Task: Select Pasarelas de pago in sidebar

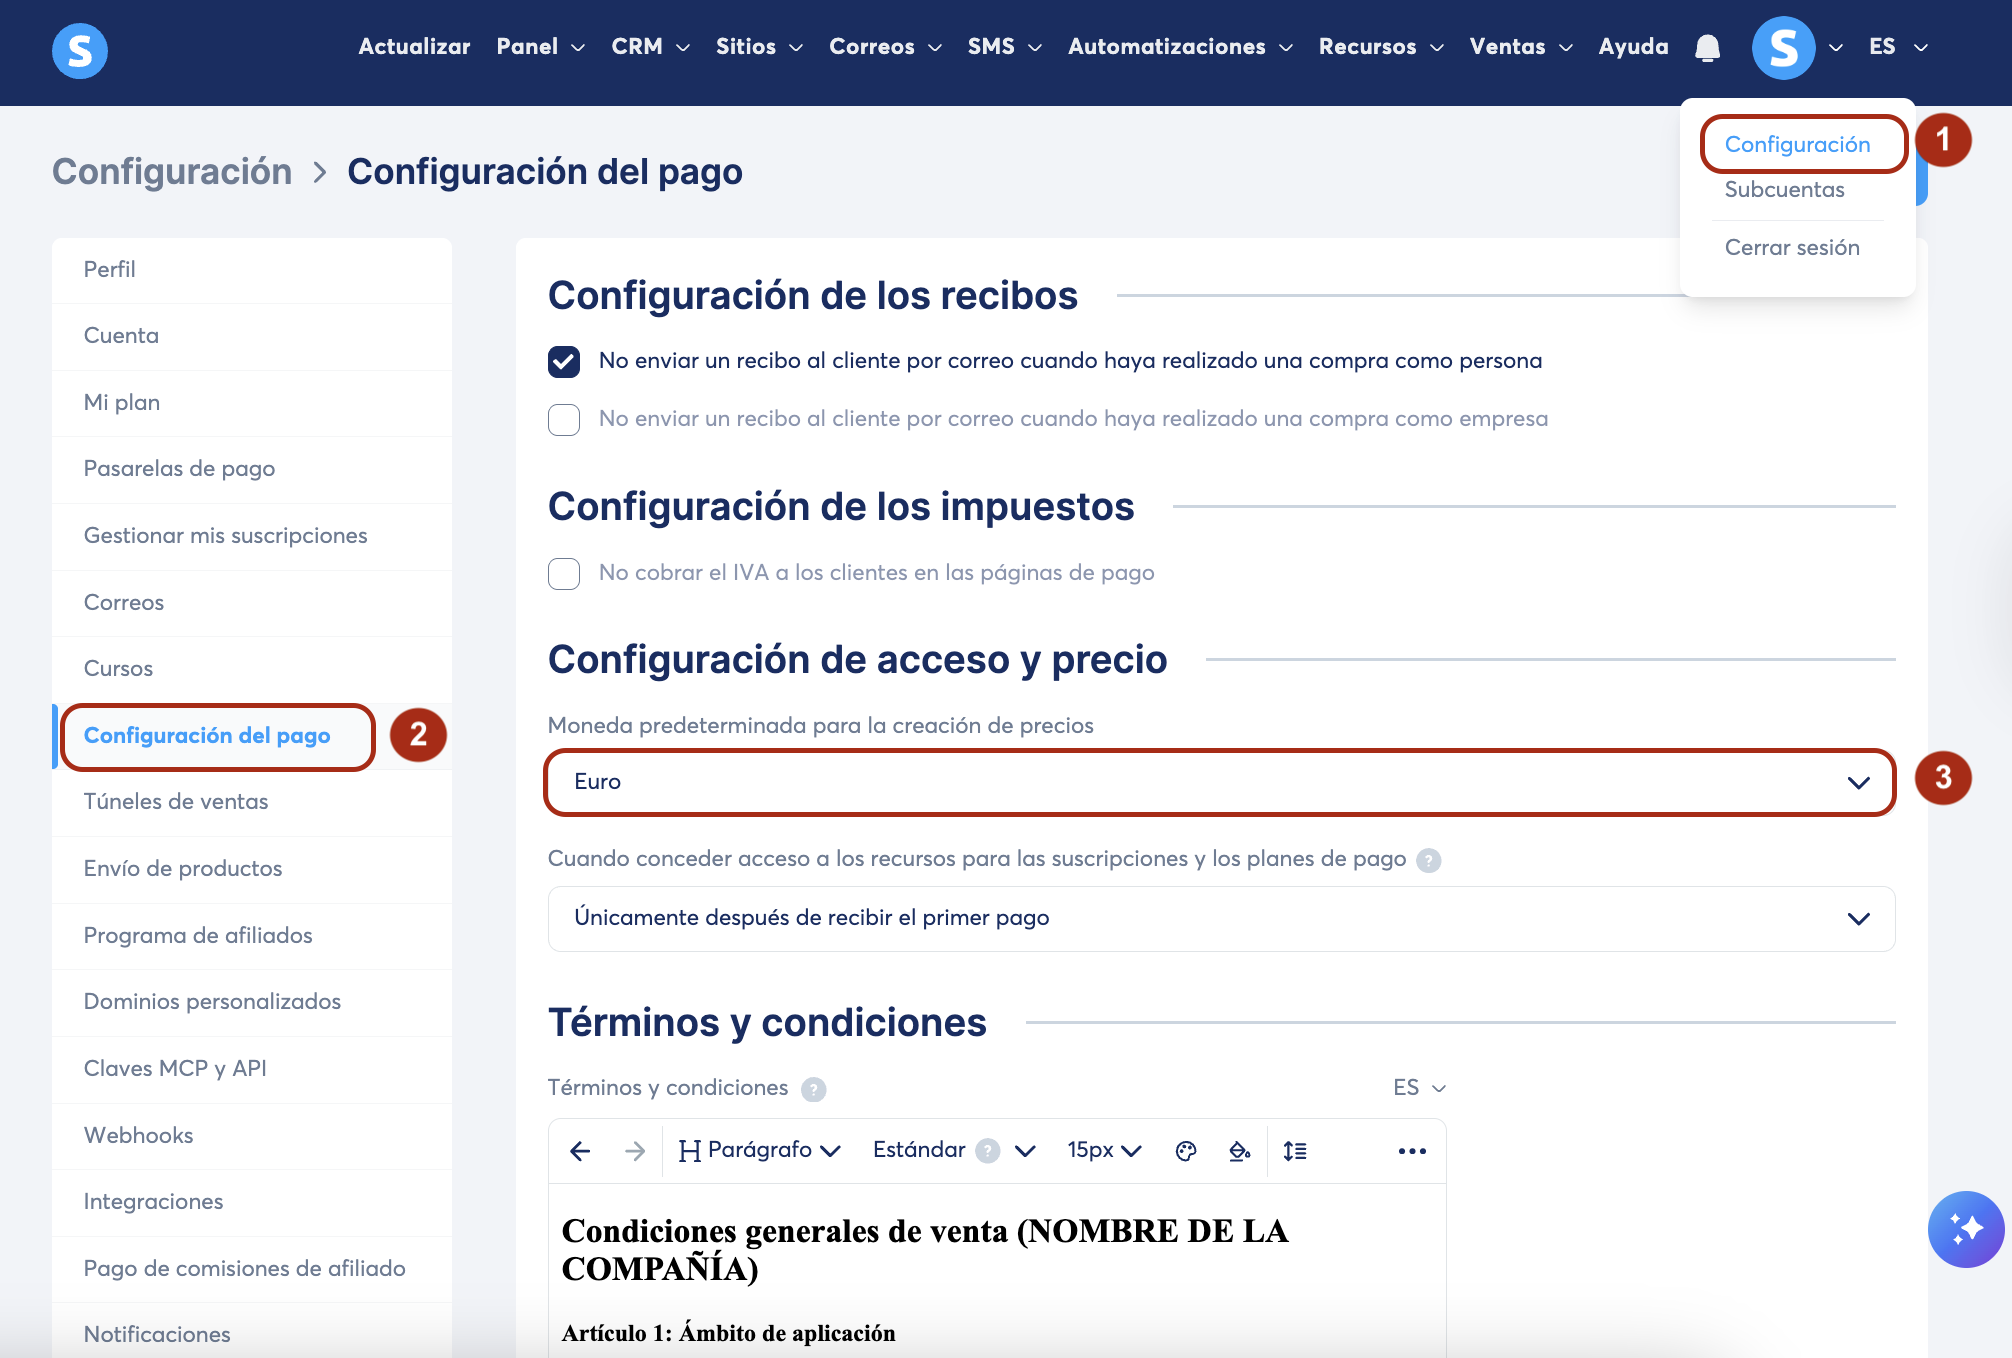Action: pyautogui.click(x=179, y=469)
